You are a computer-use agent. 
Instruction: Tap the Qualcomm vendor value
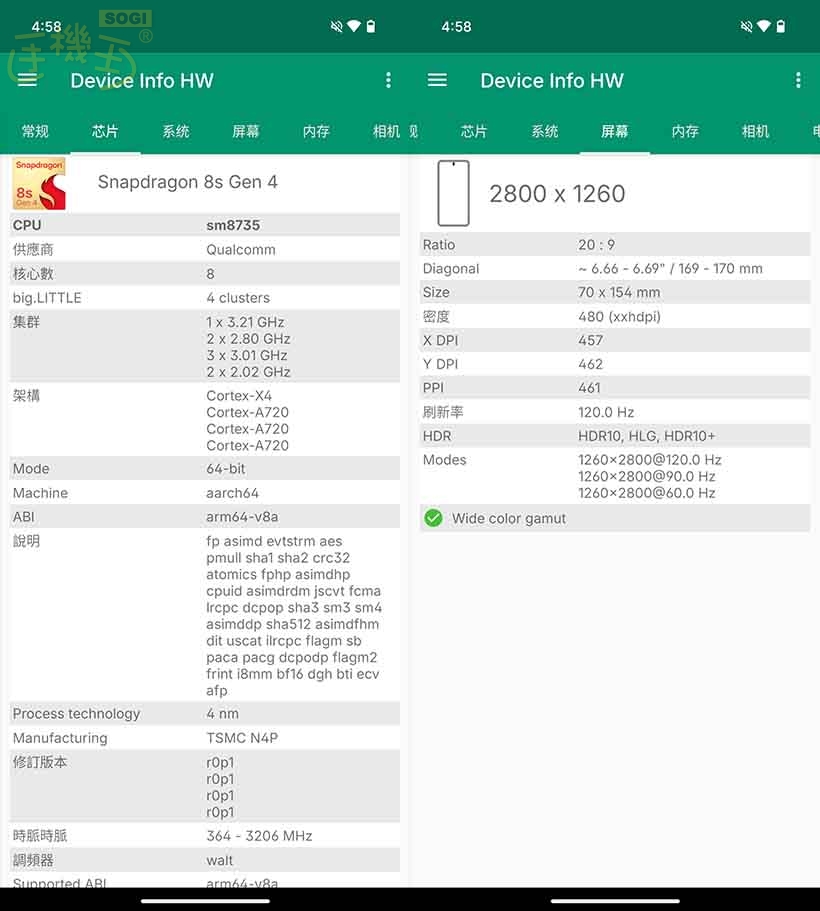click(241, 249)
